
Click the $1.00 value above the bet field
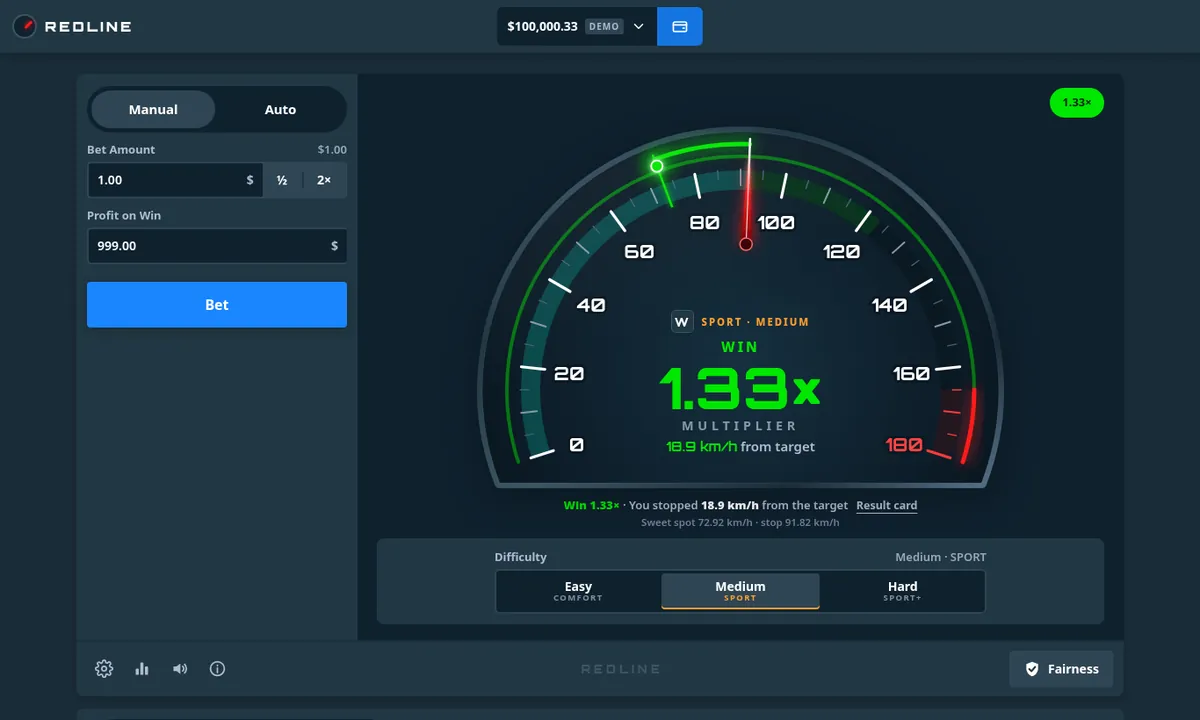tap(332, 150)
